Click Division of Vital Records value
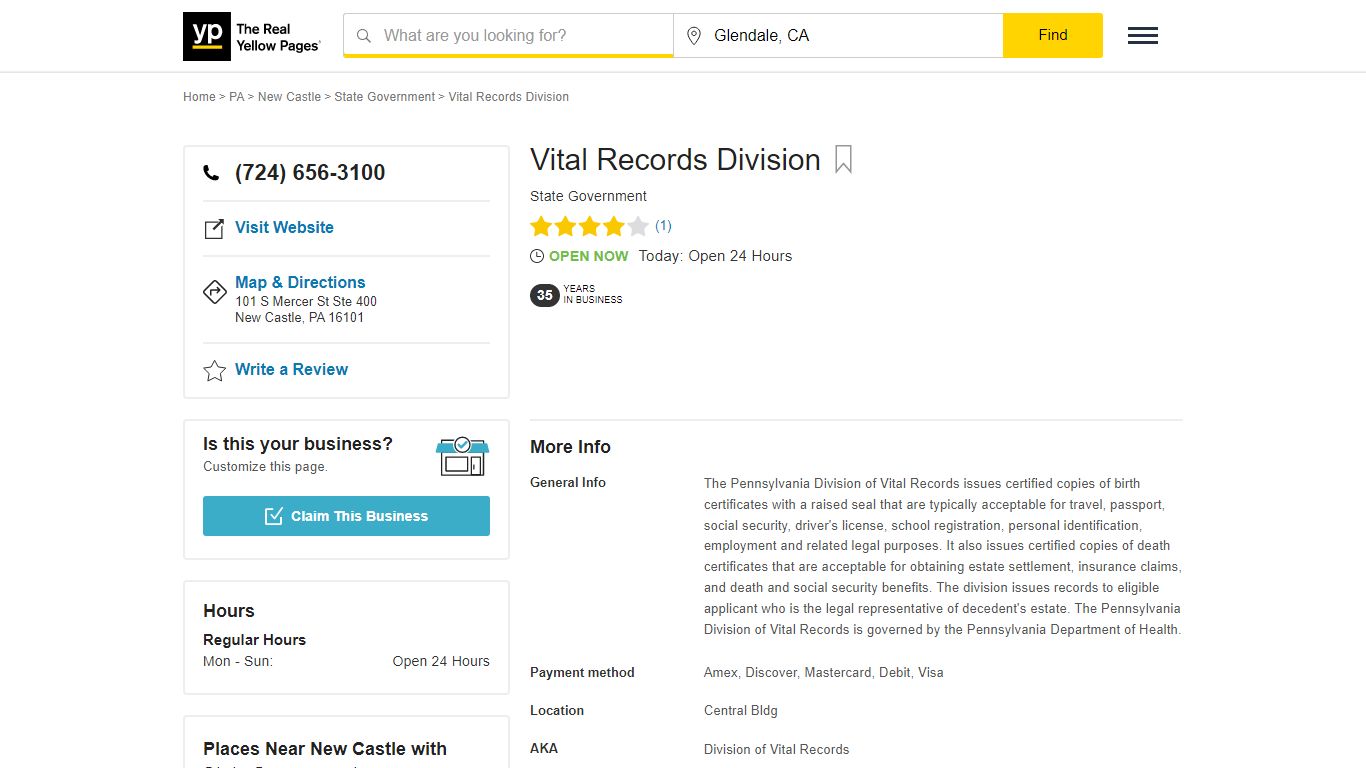The image size is (1366, 768). (777, 749)
